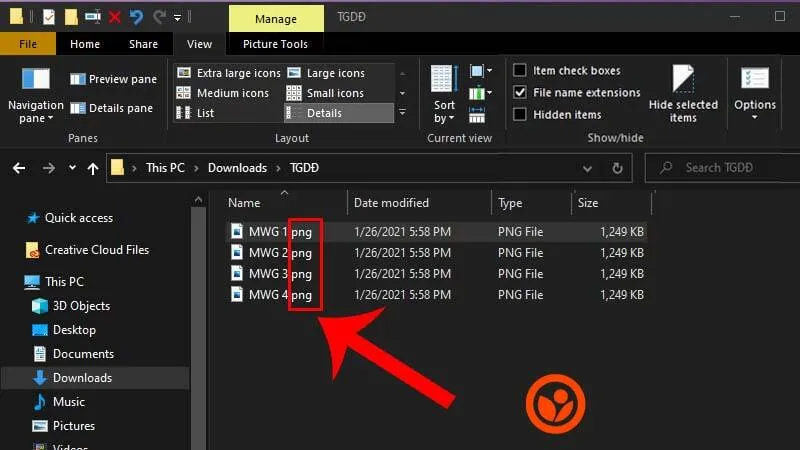Choose Medium icons layout
The height and width of the screenshot is (450, 800).
222,93
